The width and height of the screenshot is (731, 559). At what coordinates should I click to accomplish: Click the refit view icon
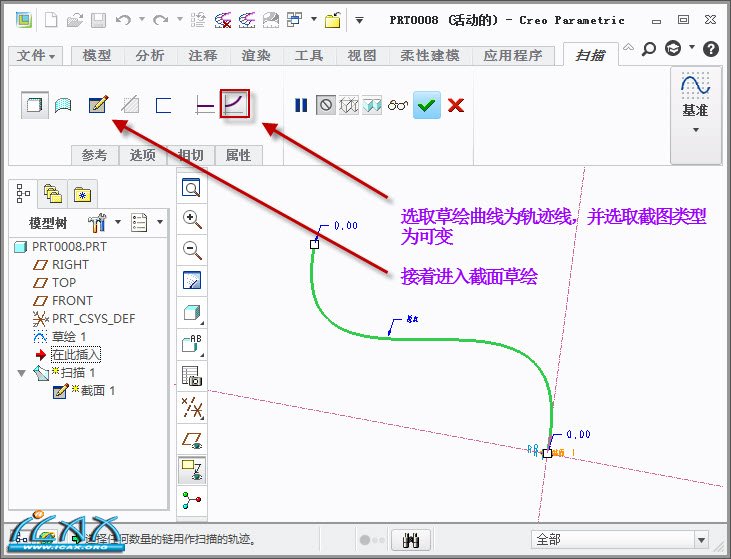[x=191, y=187]
